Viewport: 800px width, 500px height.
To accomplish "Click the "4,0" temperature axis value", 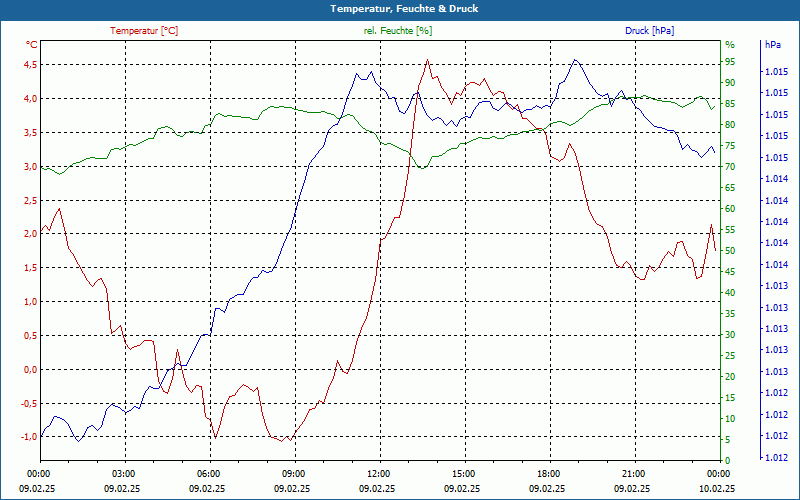I will tap(31, 98).
